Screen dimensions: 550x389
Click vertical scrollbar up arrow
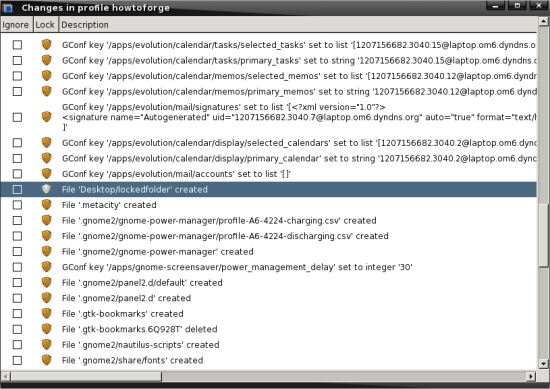point(543,21)
